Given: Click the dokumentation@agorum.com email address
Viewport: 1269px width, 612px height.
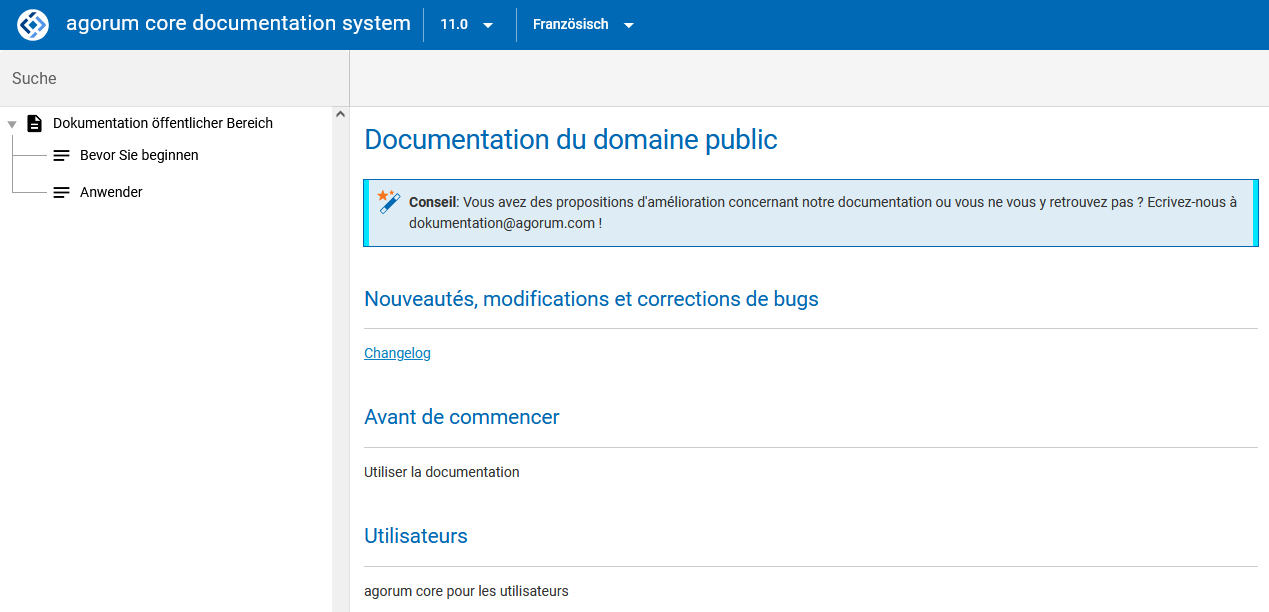Looking at the screenshot, I should pyautogui.click(x=502, y=224).
